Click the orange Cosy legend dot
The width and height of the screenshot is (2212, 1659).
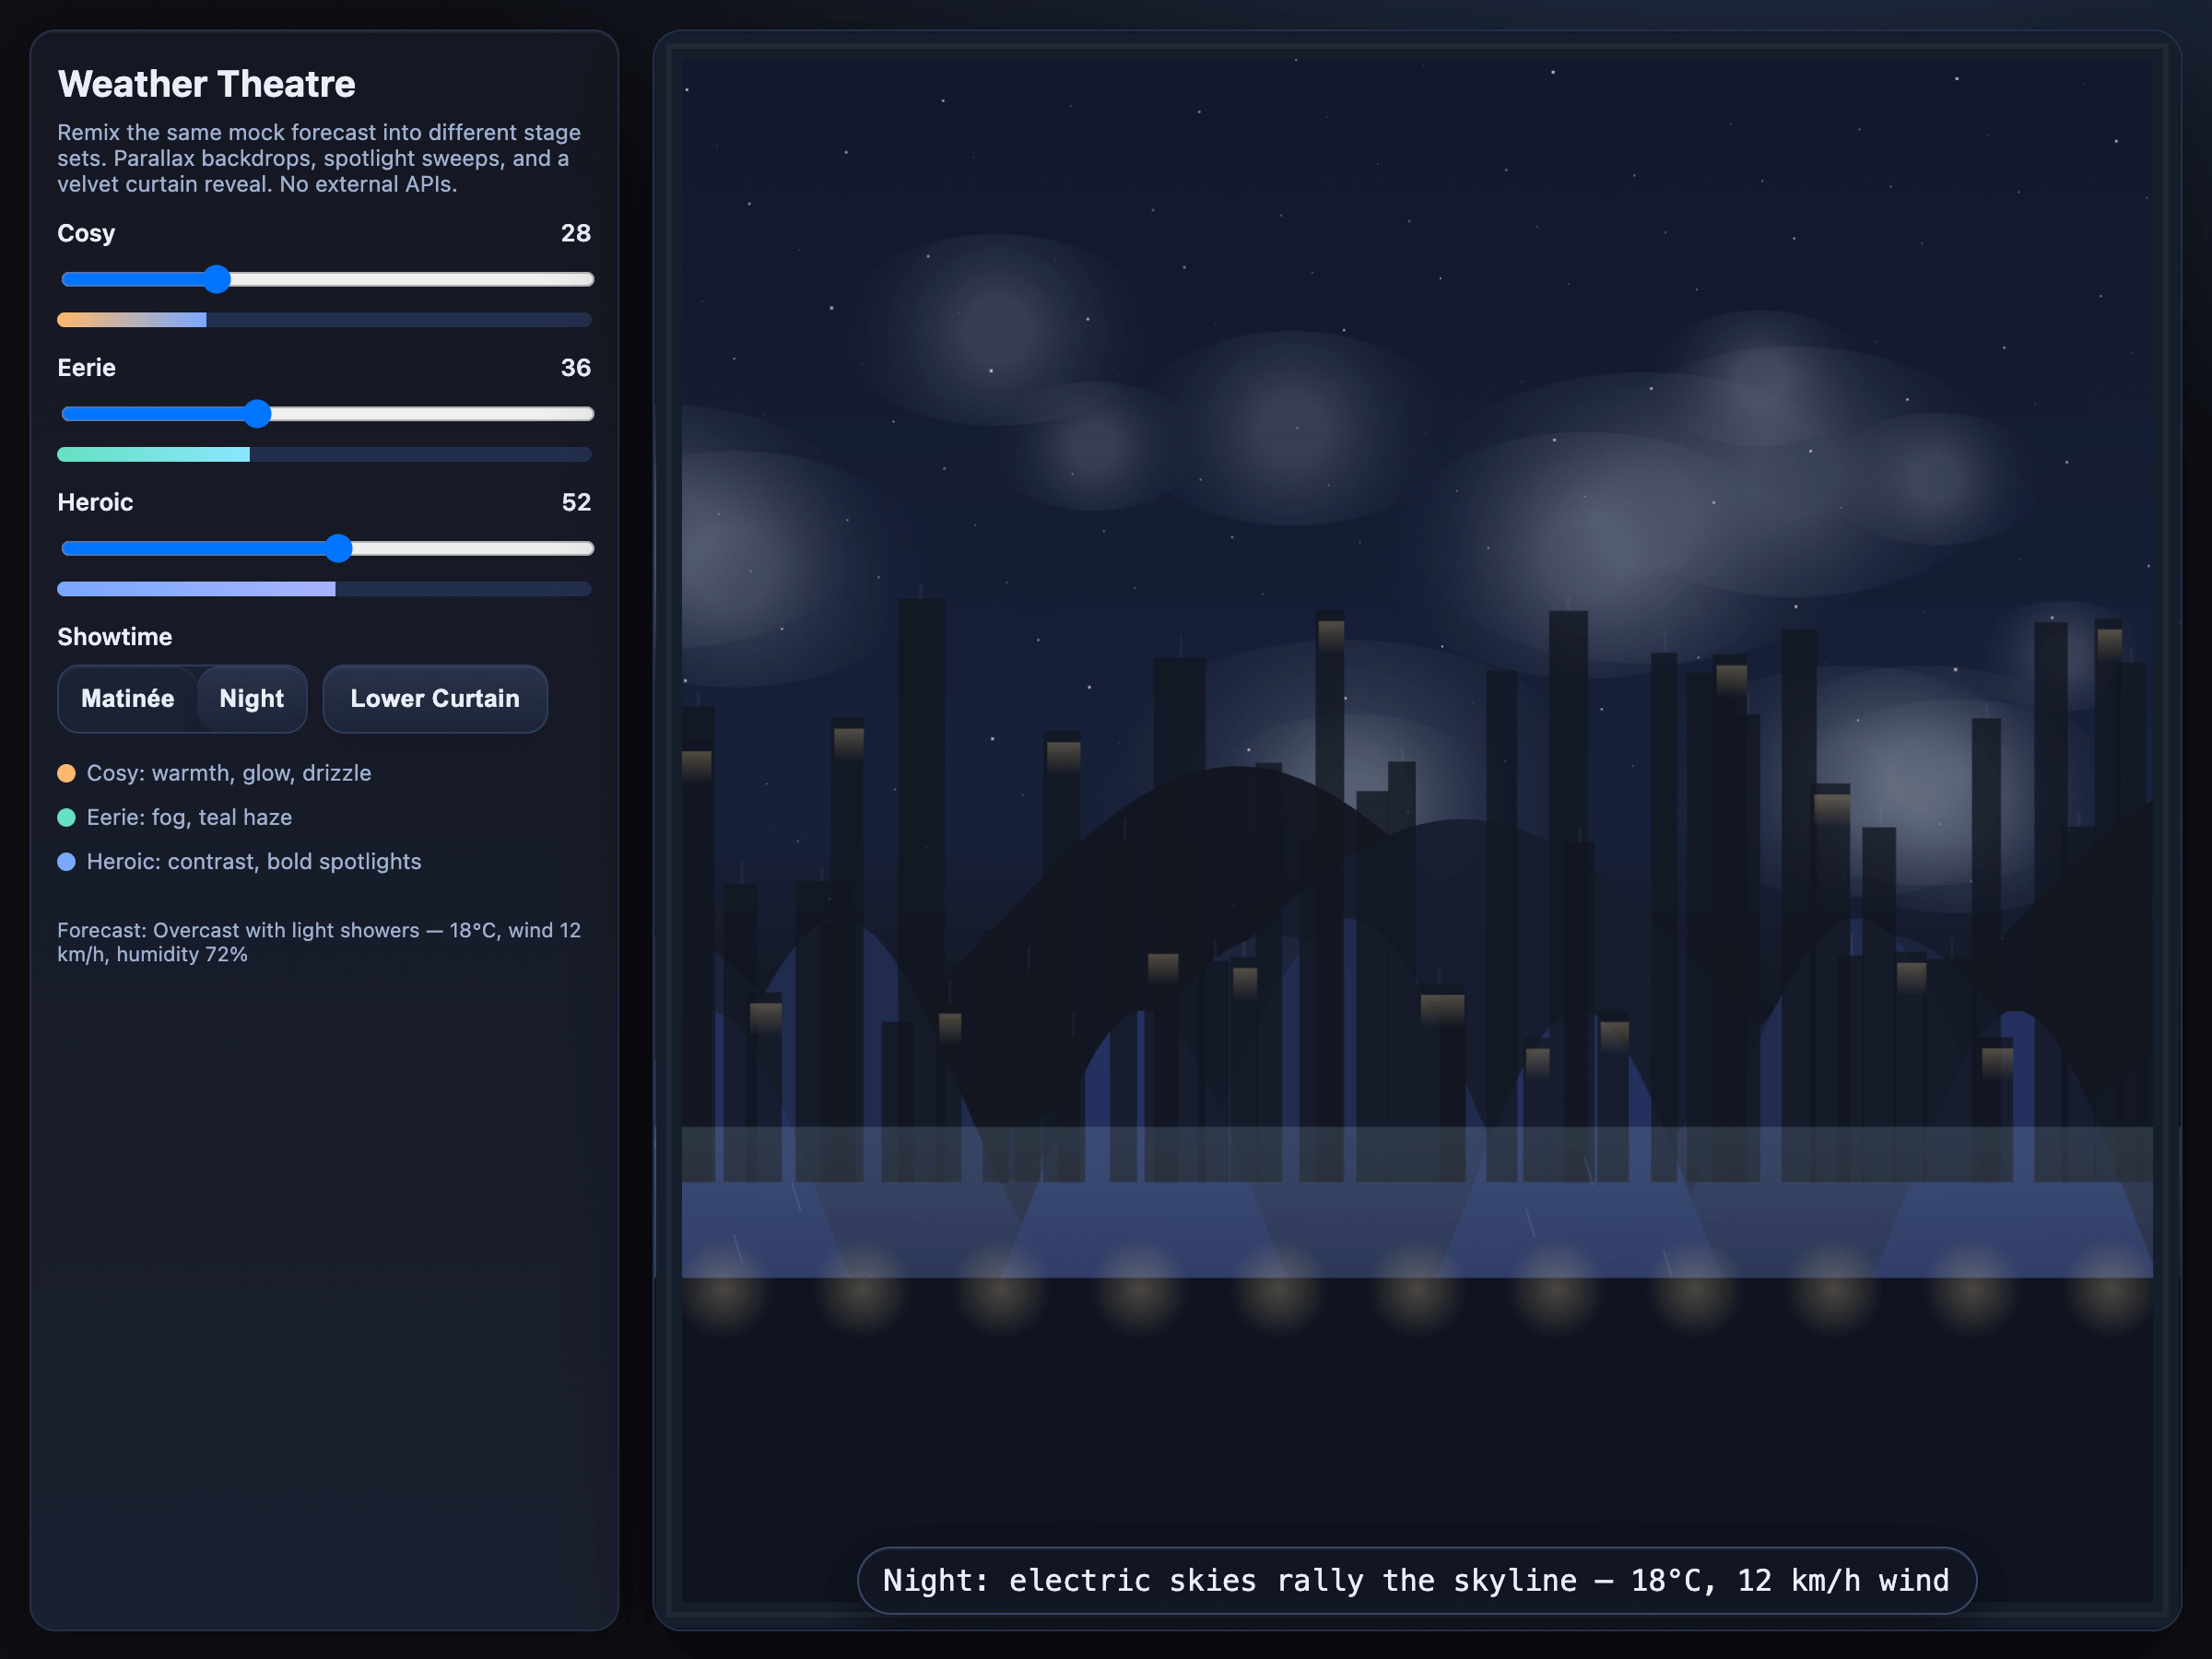(x=66, y=773)
